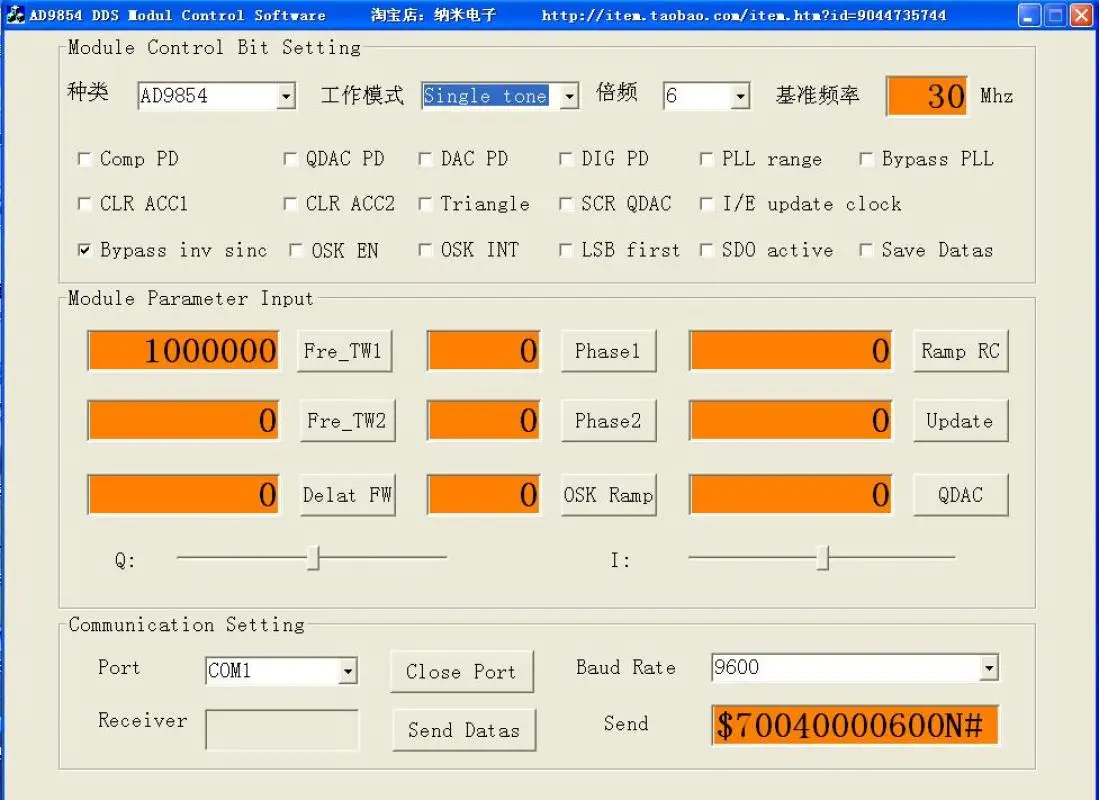Click the Send Datas button
The image size is (1099, 800).
tap(464, 730)
